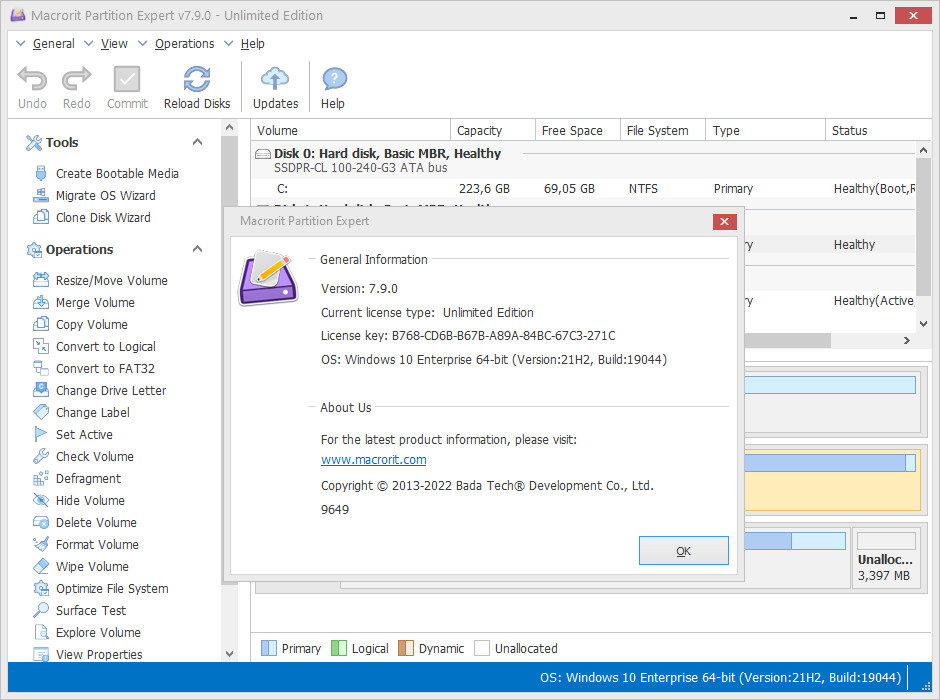Screen dimensions: 940x700
Task: Click OK in the about dialog
Action: click(683, 551)
